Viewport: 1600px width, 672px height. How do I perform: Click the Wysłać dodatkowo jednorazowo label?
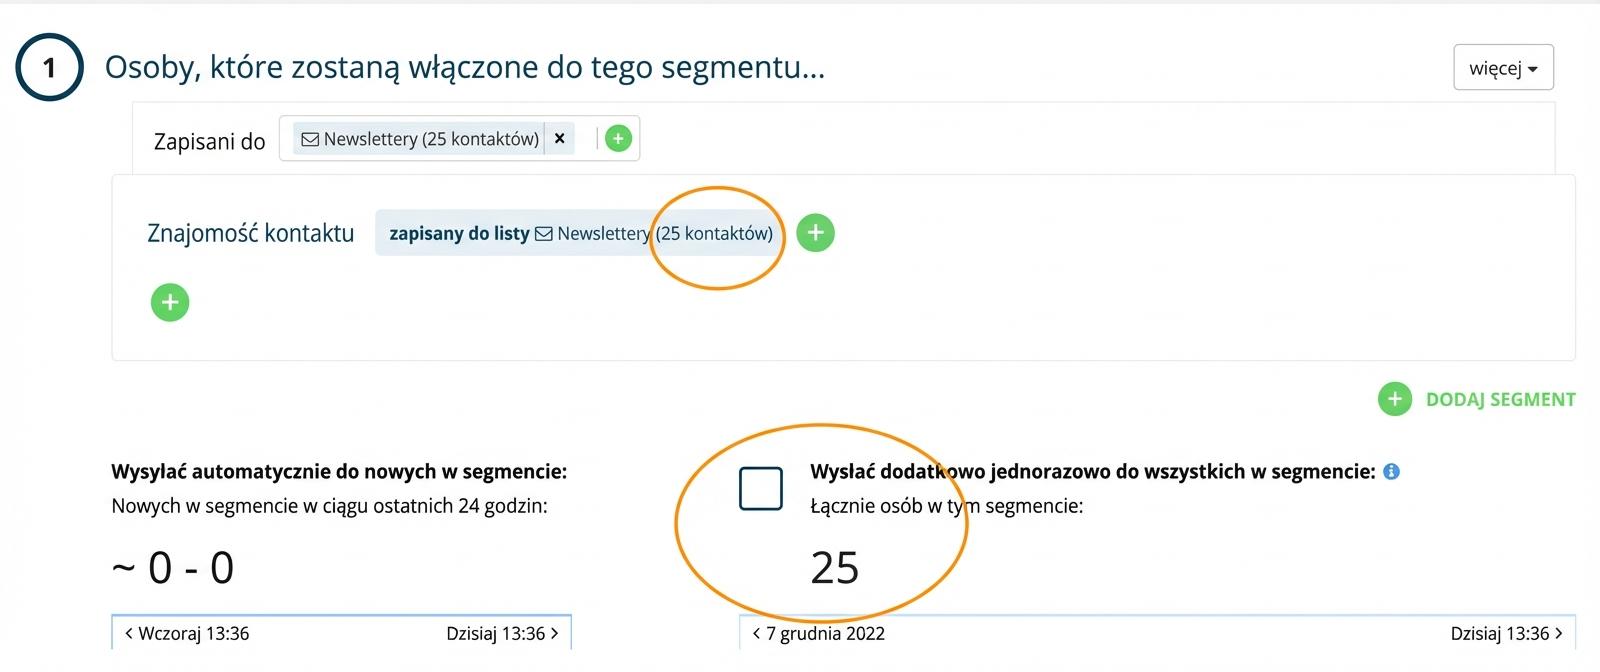[x=1092, y=471]
